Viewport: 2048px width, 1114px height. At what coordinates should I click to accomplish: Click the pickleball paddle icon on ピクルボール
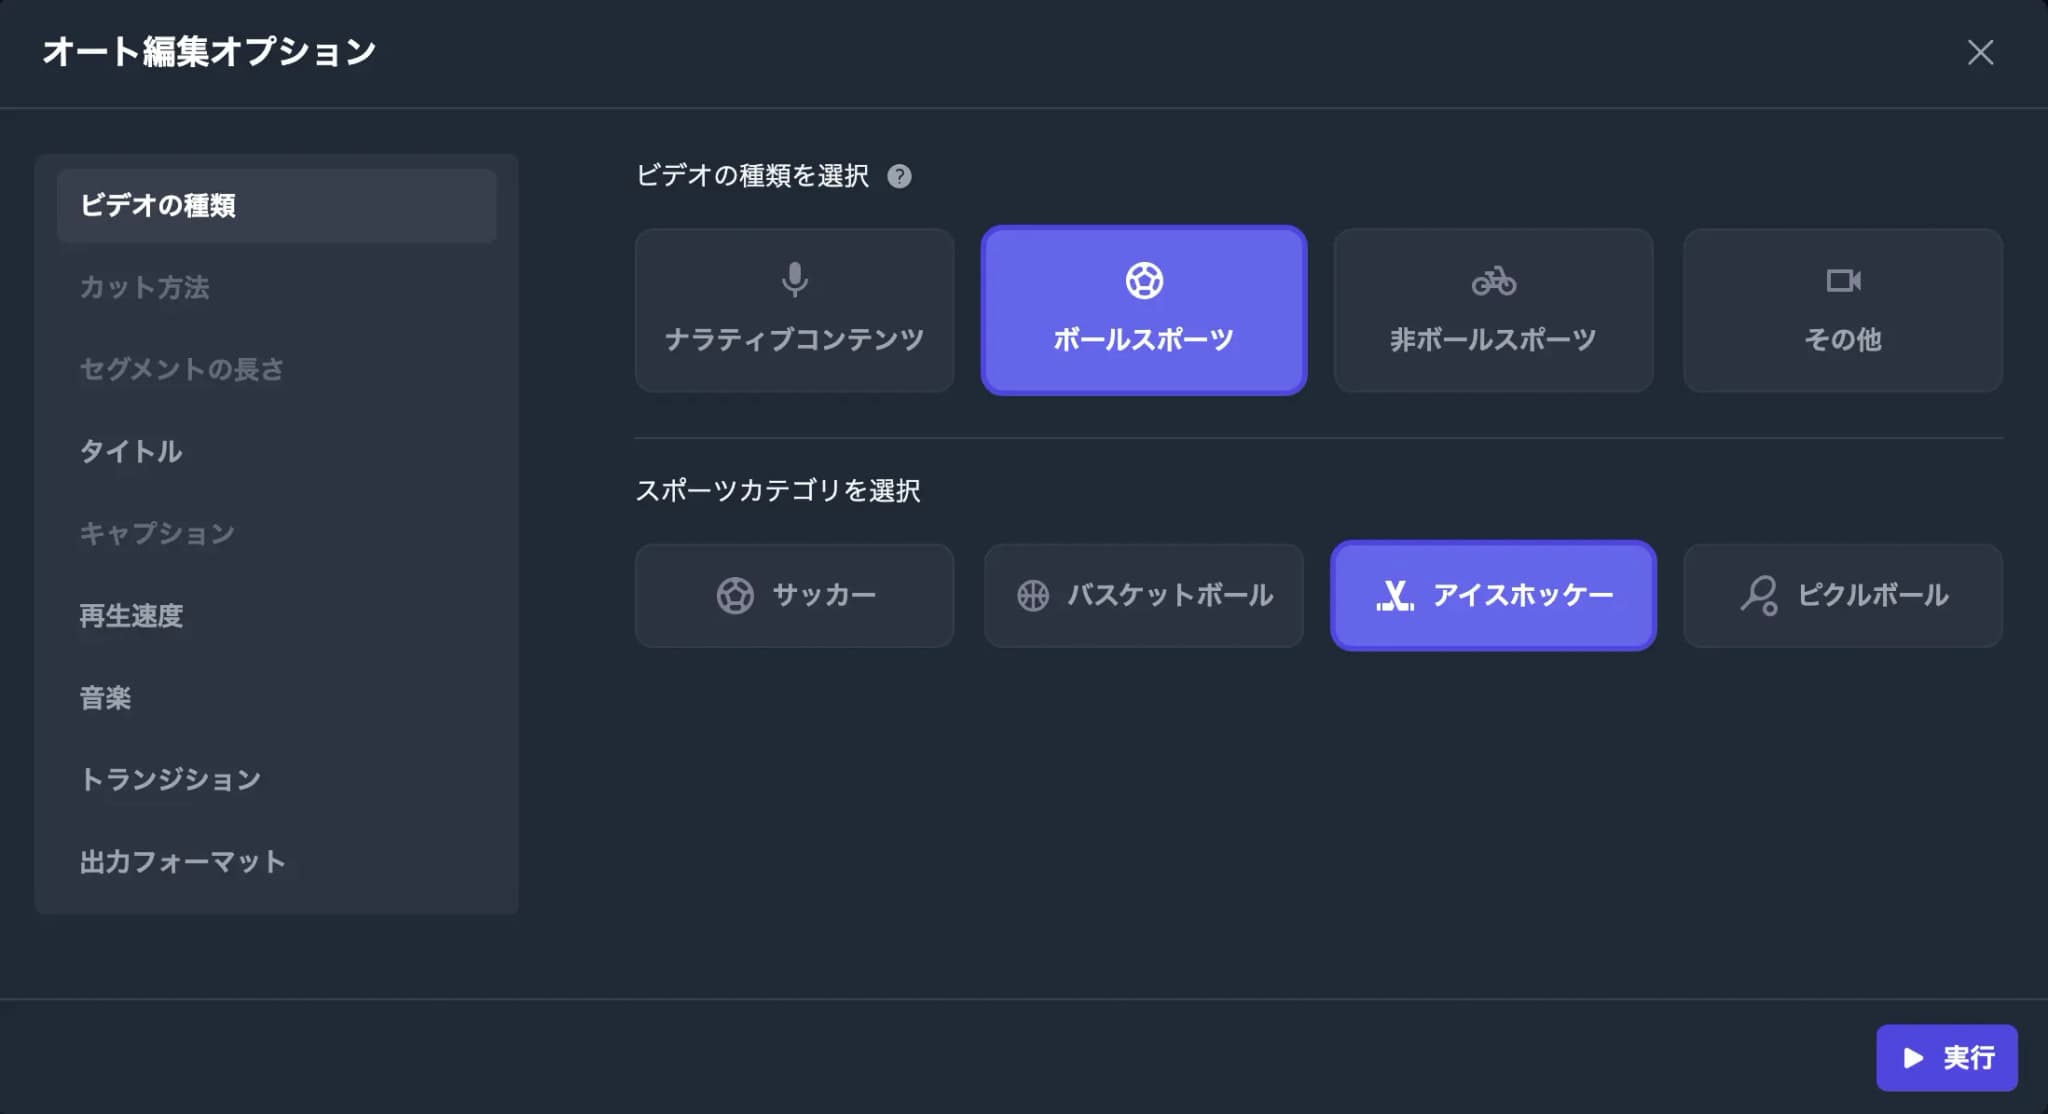(1760, 595)
